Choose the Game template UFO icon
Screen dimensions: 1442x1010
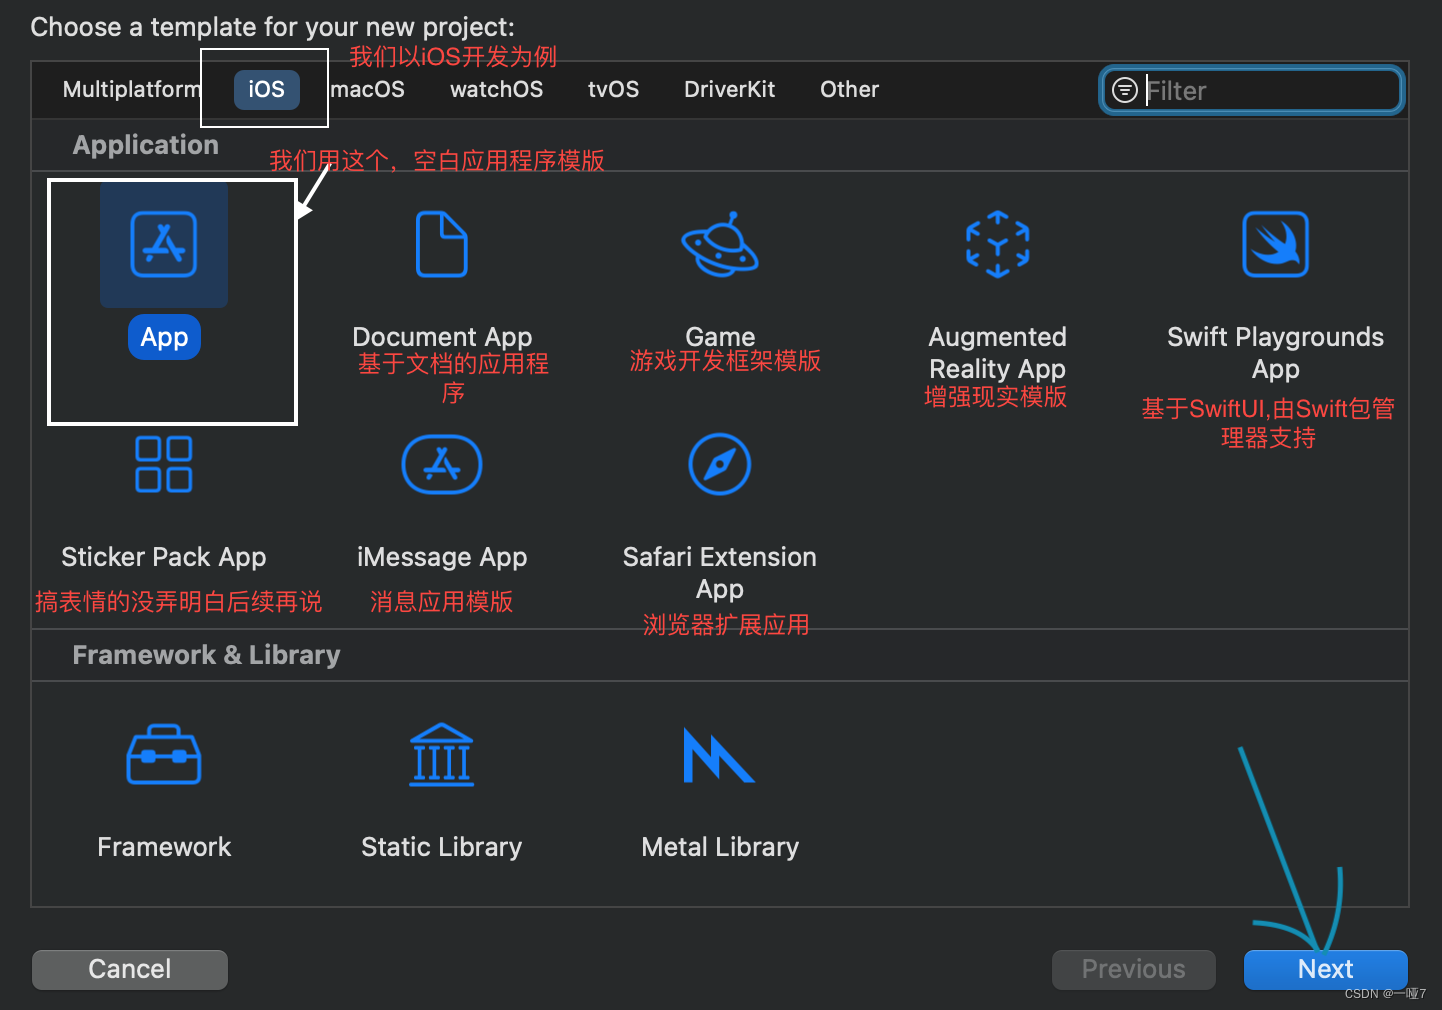pyautogui.click(x=720, y=244)
